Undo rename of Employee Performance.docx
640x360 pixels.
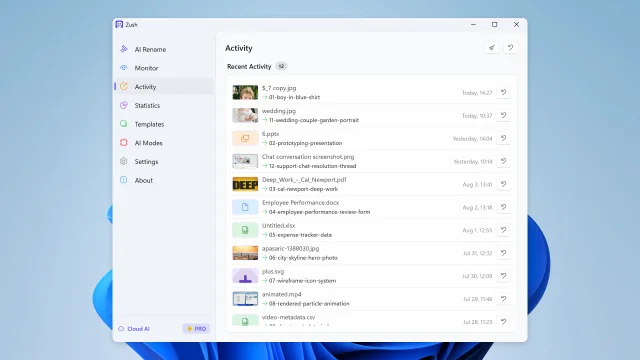(x=504, y=207)
